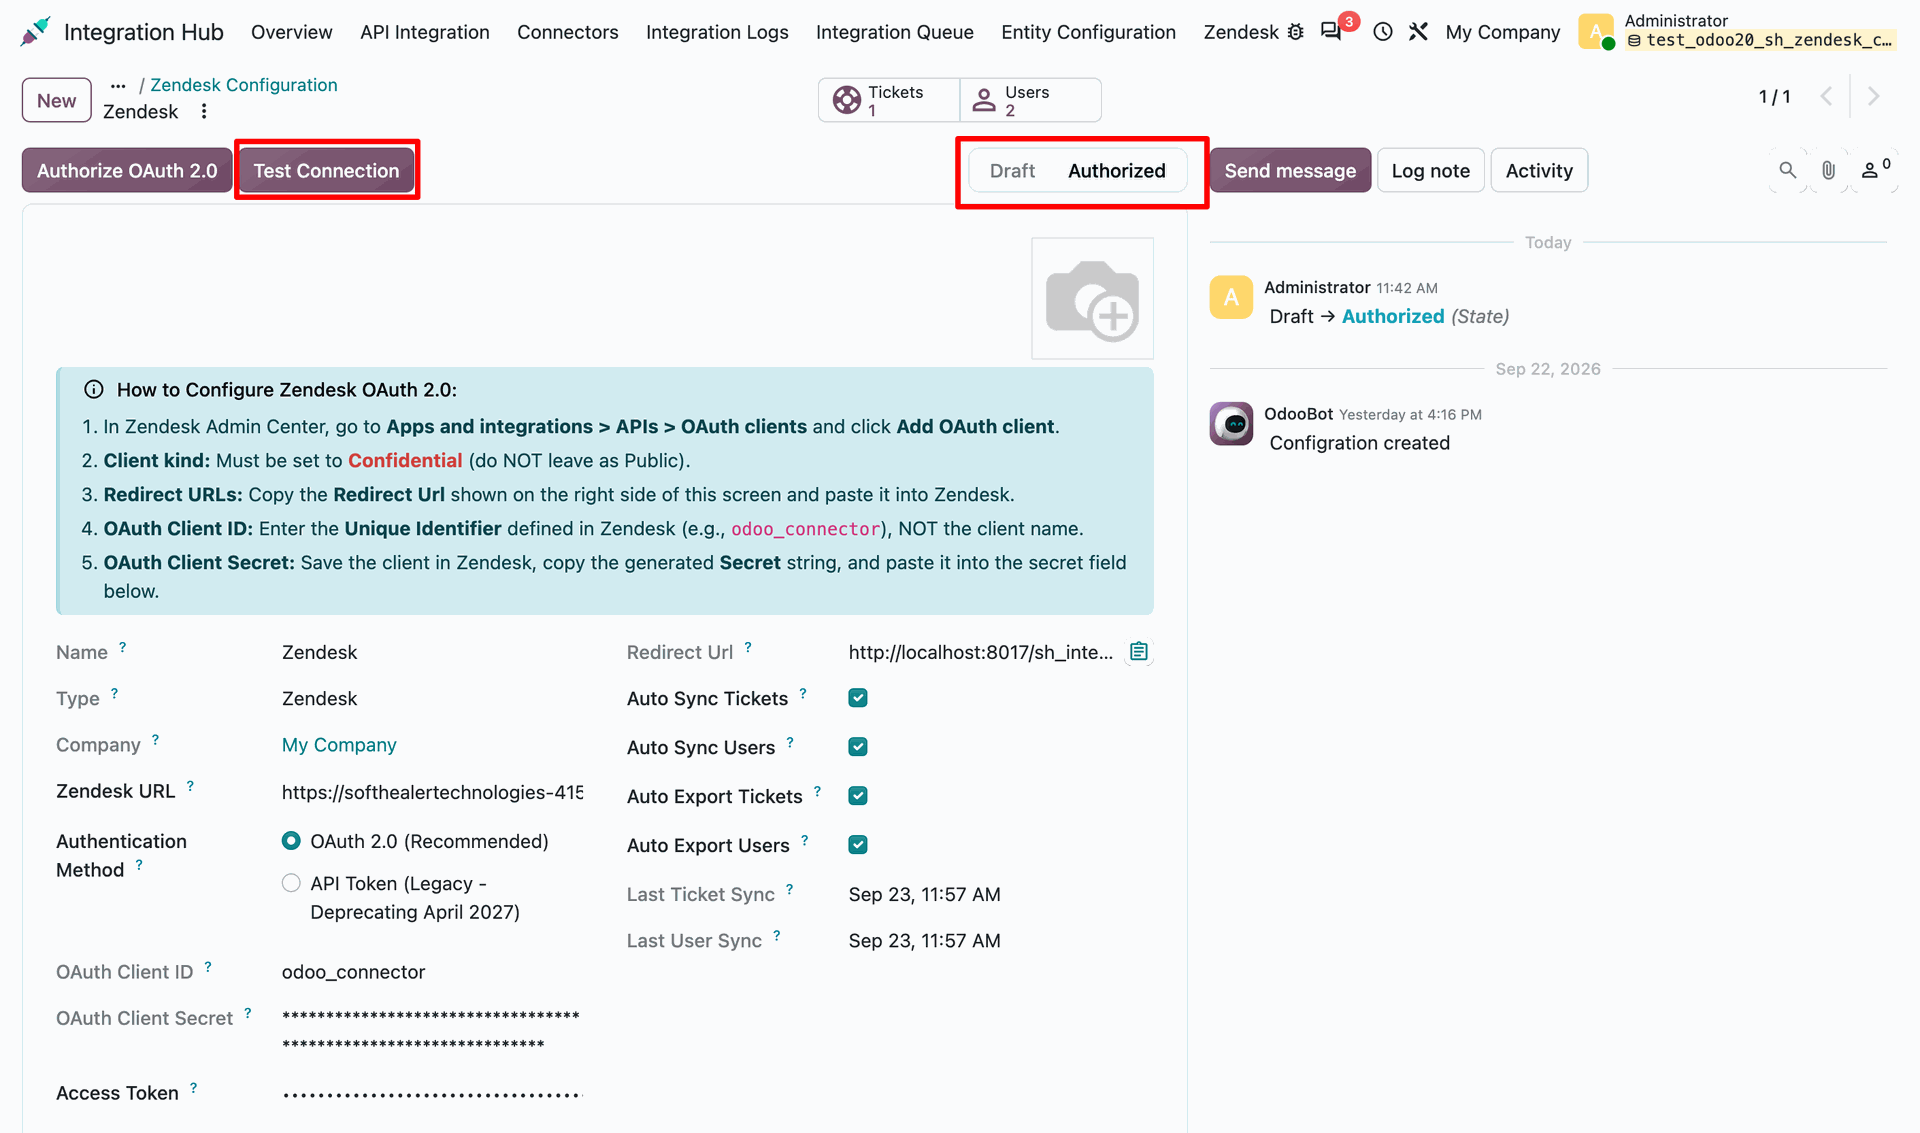The height and width of the screenshot is (1133, 1920).
Task: Open the Connectors menu
Action: point(568,32)
